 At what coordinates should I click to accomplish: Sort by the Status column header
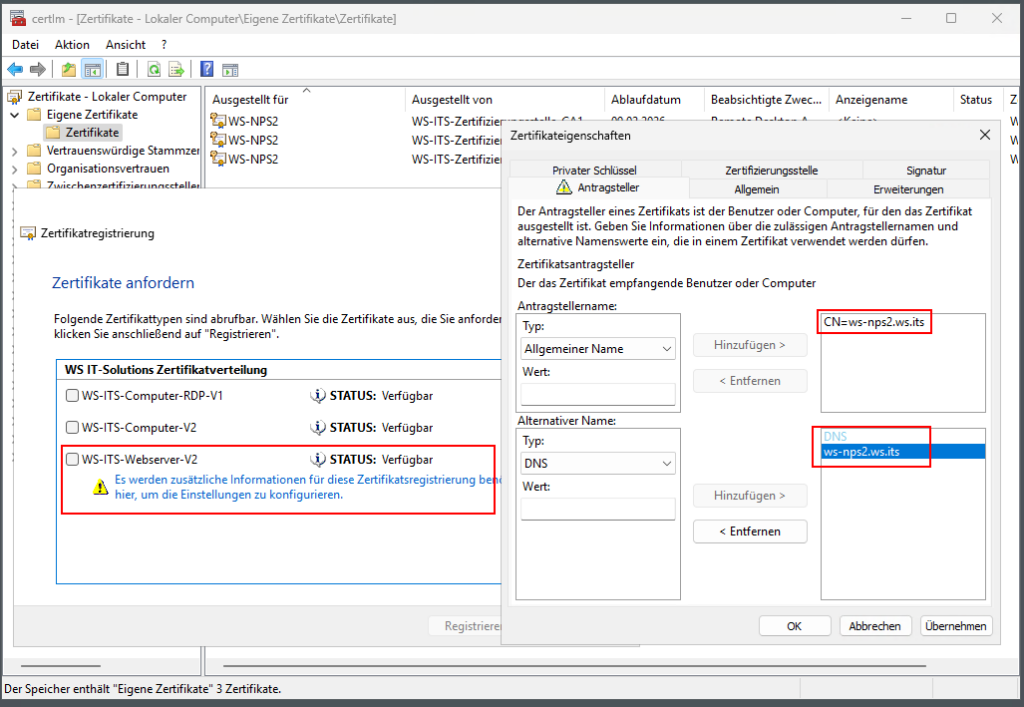(x=978, y=100)
